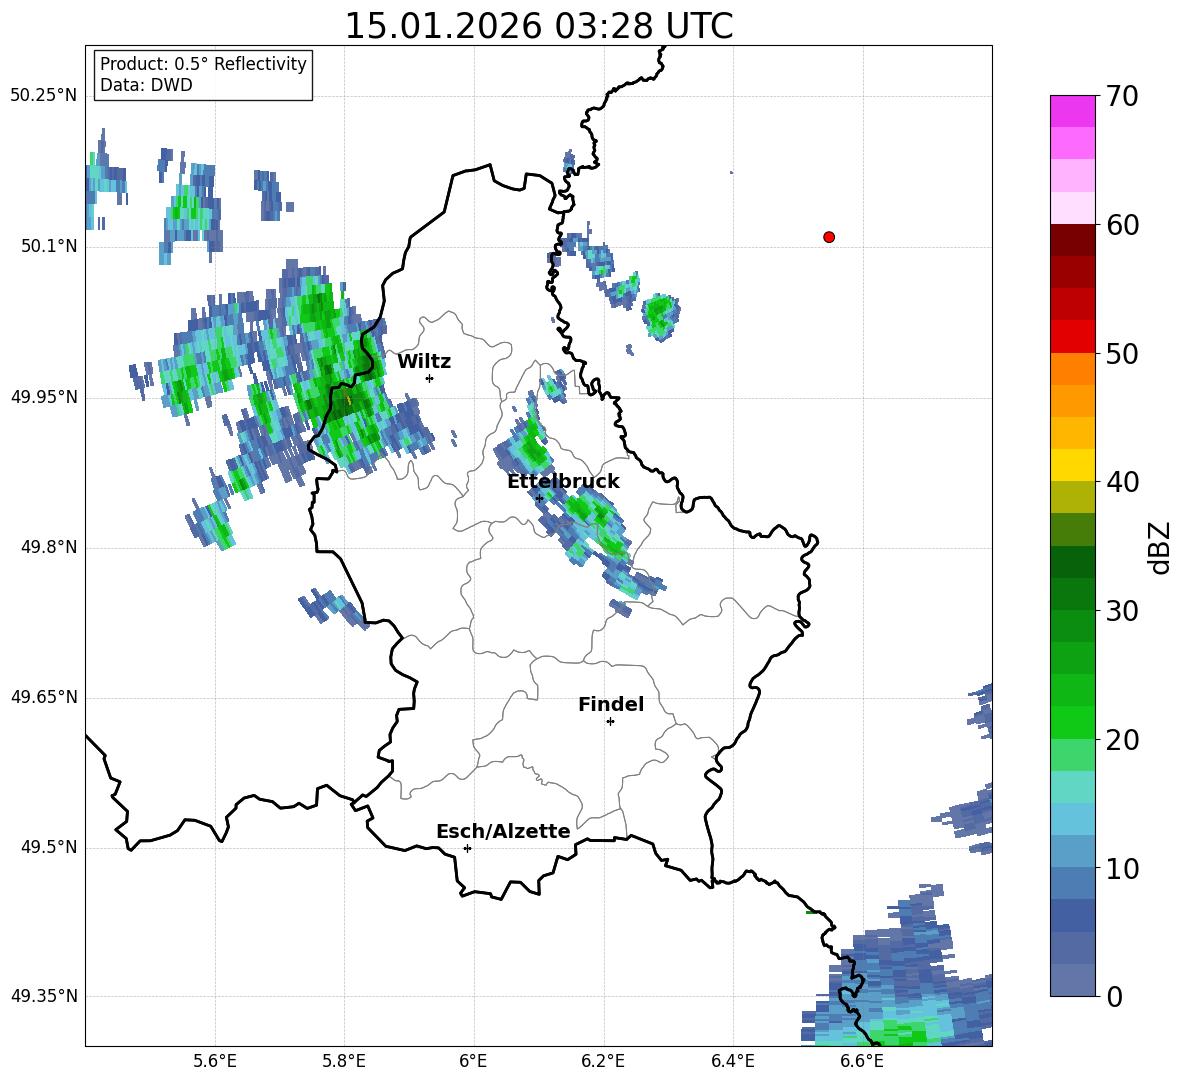Viewport: 1184px width, 1081px height.
Task: Click the 49.95°N latitude label
Action: point(44,397)
